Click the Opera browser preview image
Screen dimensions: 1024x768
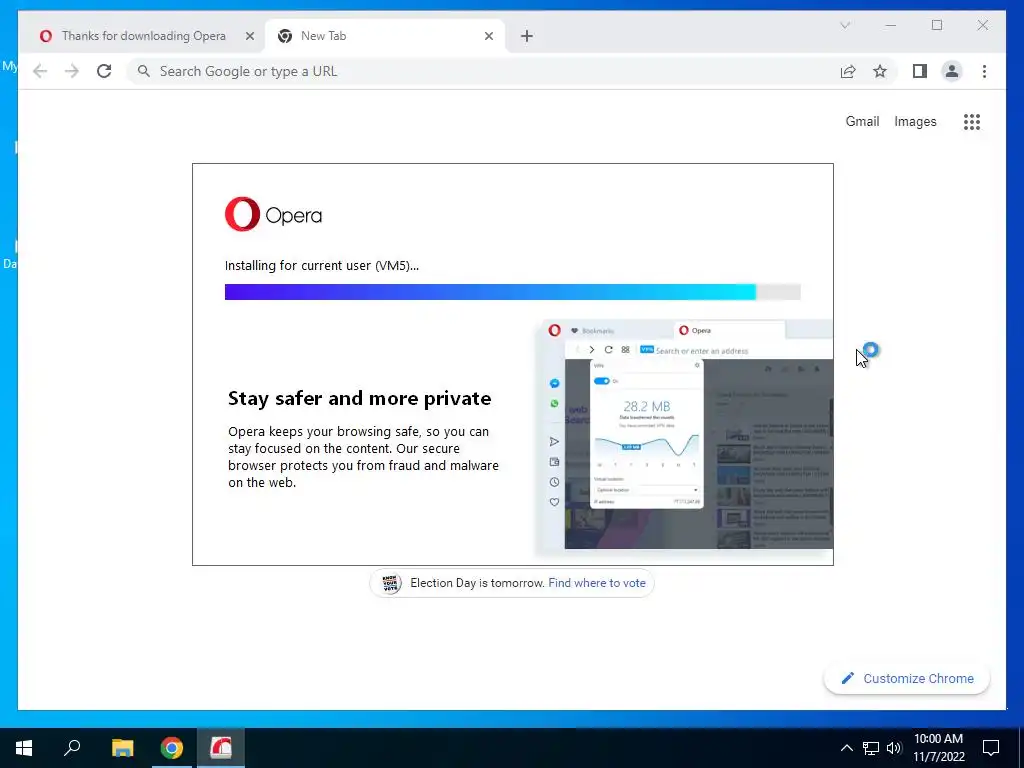click(x=684, y=438)
